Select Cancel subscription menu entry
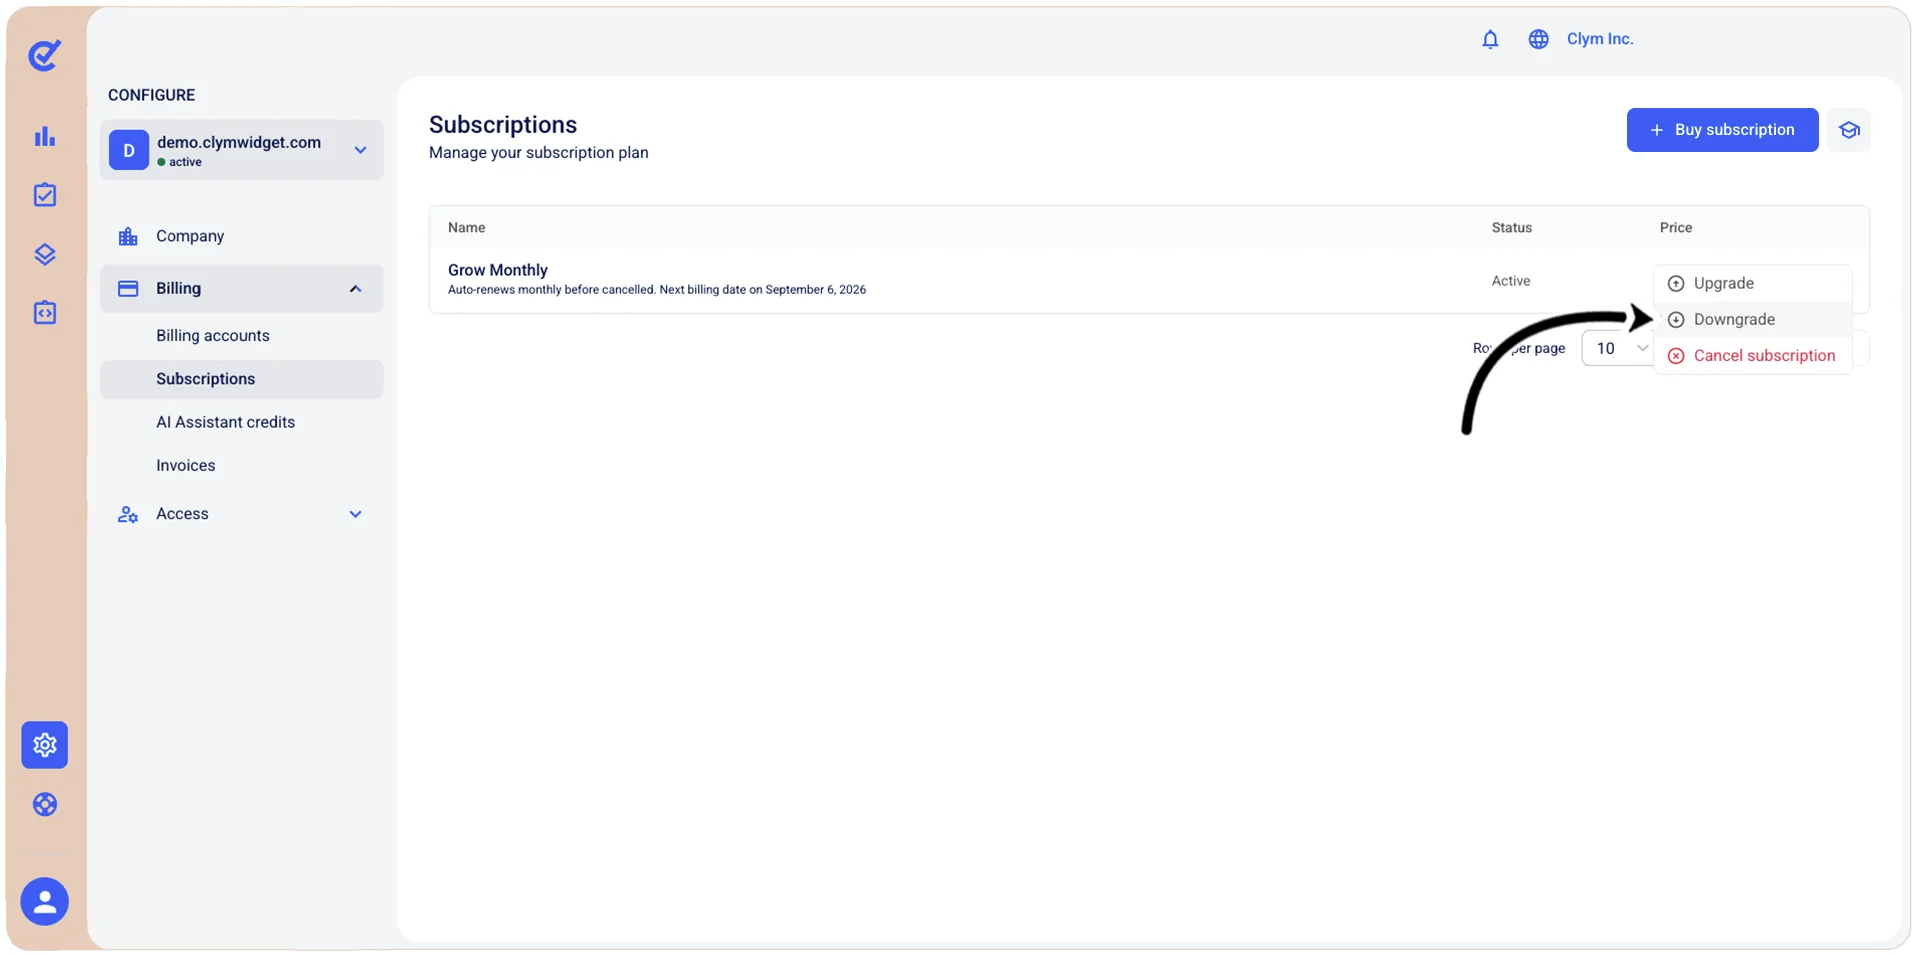This screenshot has height=955, width=1917. 1752,355
